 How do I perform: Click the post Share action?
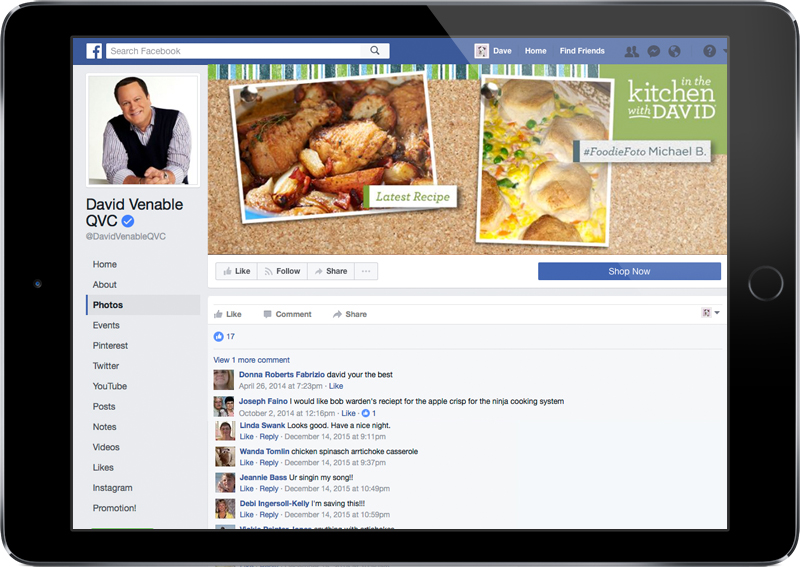tap(349, 314)
